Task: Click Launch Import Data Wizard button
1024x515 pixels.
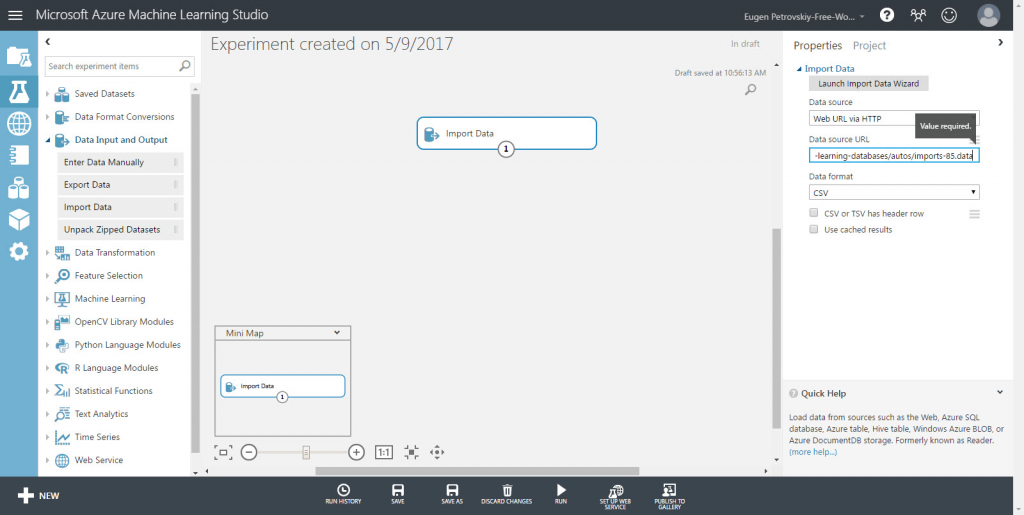Action: click(868, 84)
